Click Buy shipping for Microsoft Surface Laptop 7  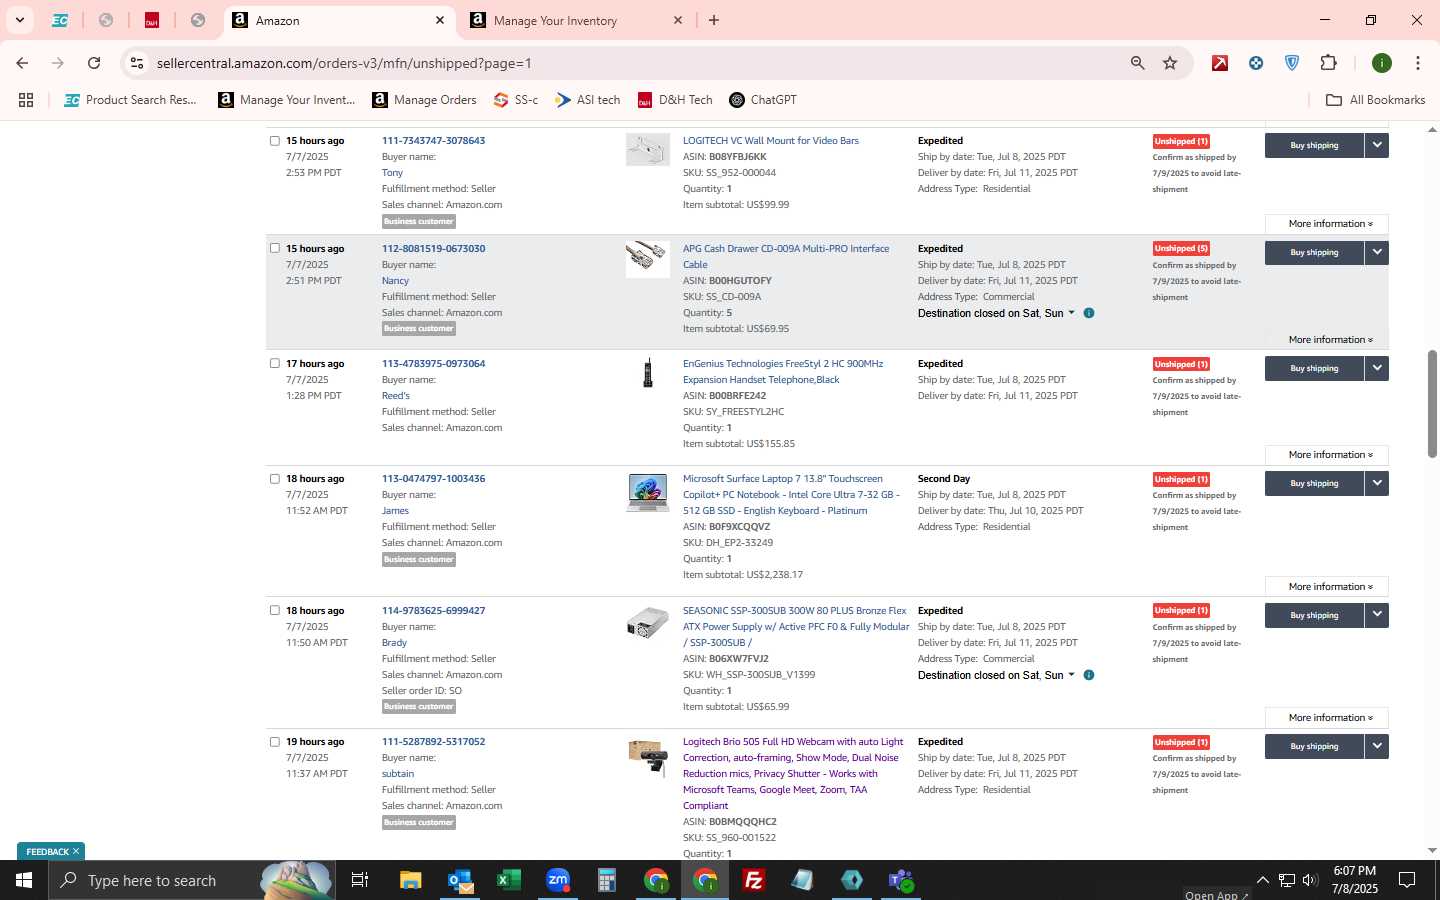[1314, 483]
